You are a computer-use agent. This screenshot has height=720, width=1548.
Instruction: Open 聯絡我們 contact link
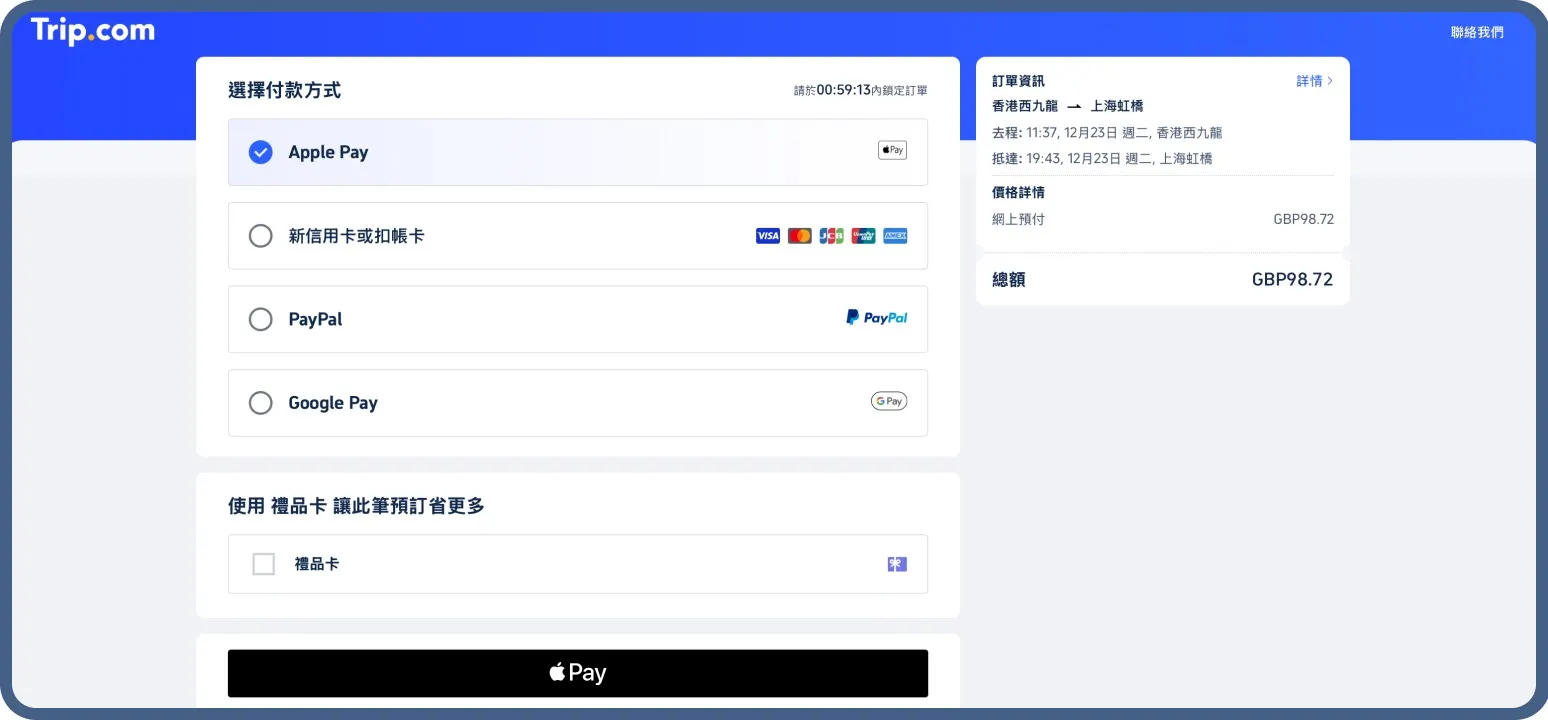click(x=1477, y=32)
